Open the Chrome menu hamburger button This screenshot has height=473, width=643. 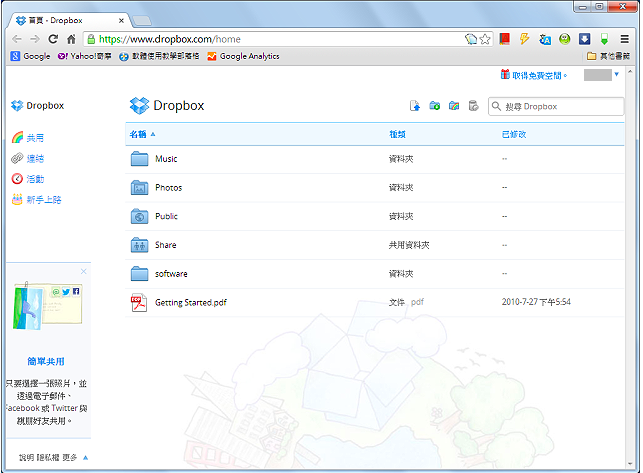click(x=625, y=39)
